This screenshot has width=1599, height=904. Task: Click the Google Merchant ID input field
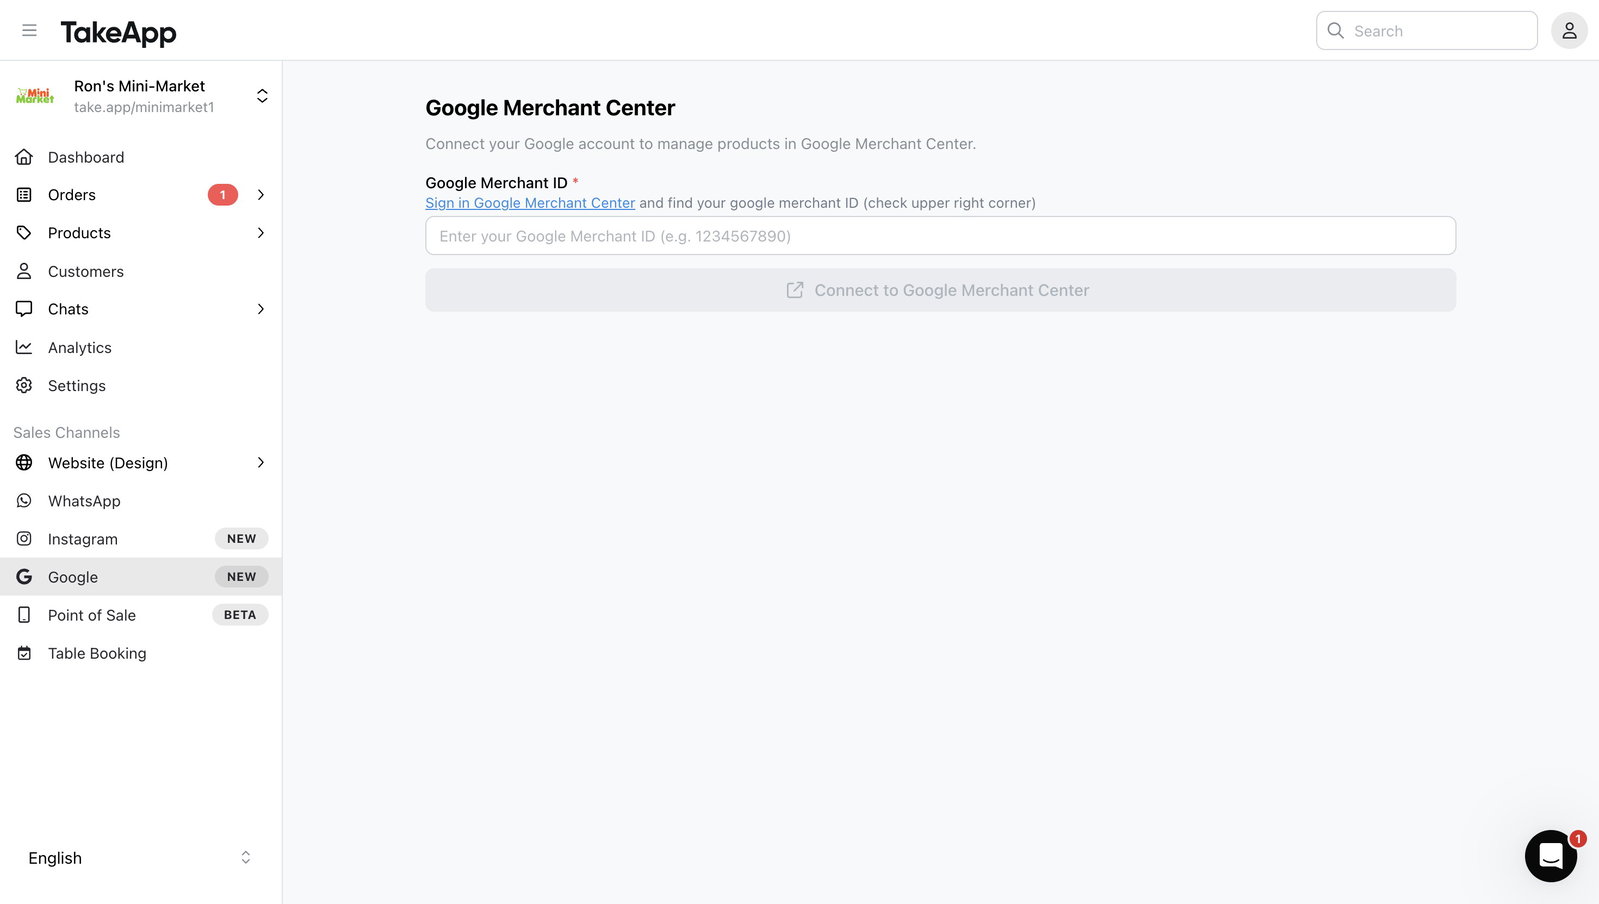click(x=940, y=236)
